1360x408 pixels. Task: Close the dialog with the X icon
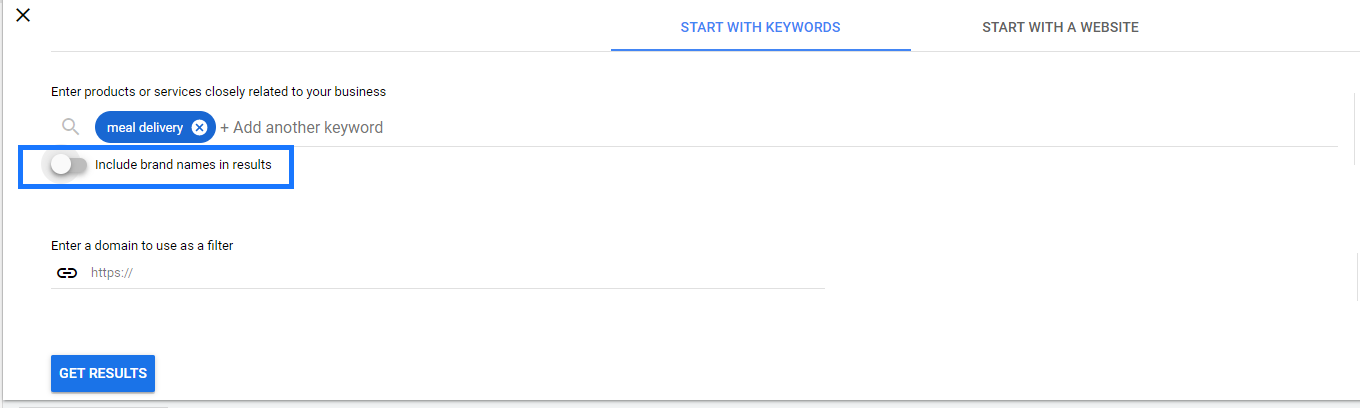[23, 15]
